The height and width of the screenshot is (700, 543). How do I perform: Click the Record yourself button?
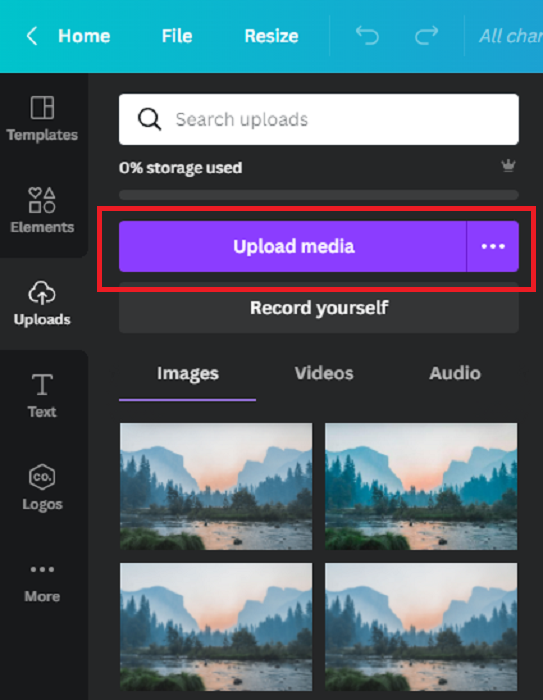[x=319, y=308]
